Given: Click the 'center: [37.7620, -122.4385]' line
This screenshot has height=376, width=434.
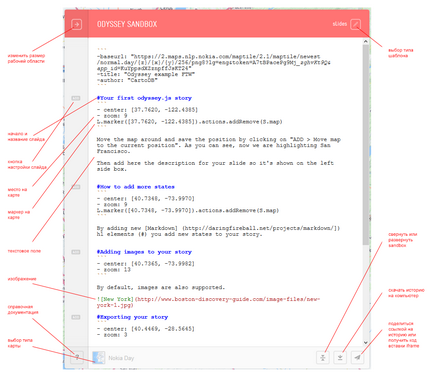Looking at the screenshot, I should [147, 110].
